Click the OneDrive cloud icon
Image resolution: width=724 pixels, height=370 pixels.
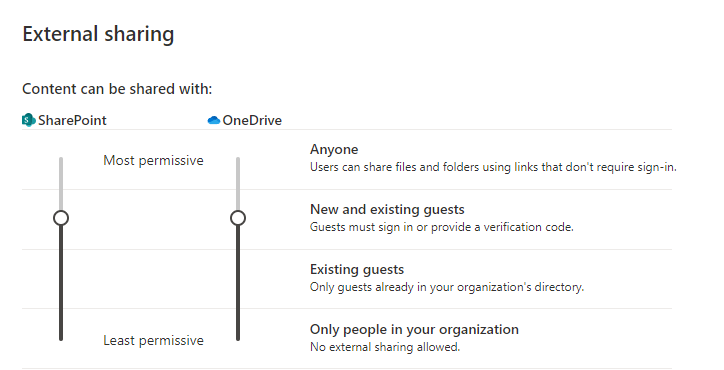click(x=214, y=121)
